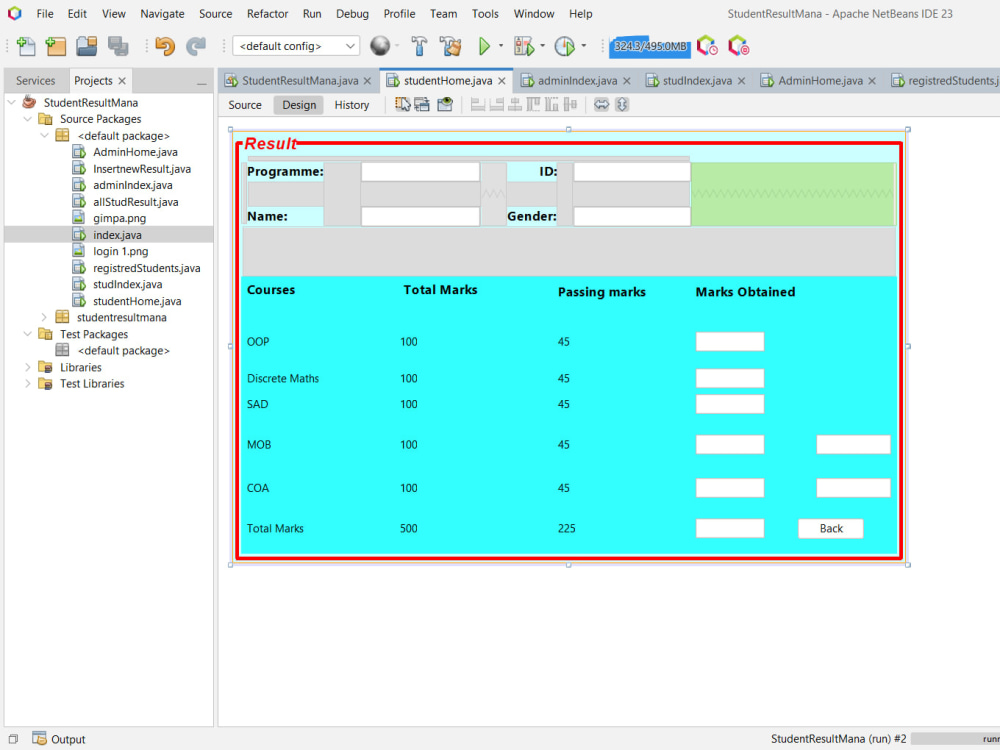Expand the Test Libraries node
Screen dimensions: 1000x750
pyautogui.click(x=27, y=383)
